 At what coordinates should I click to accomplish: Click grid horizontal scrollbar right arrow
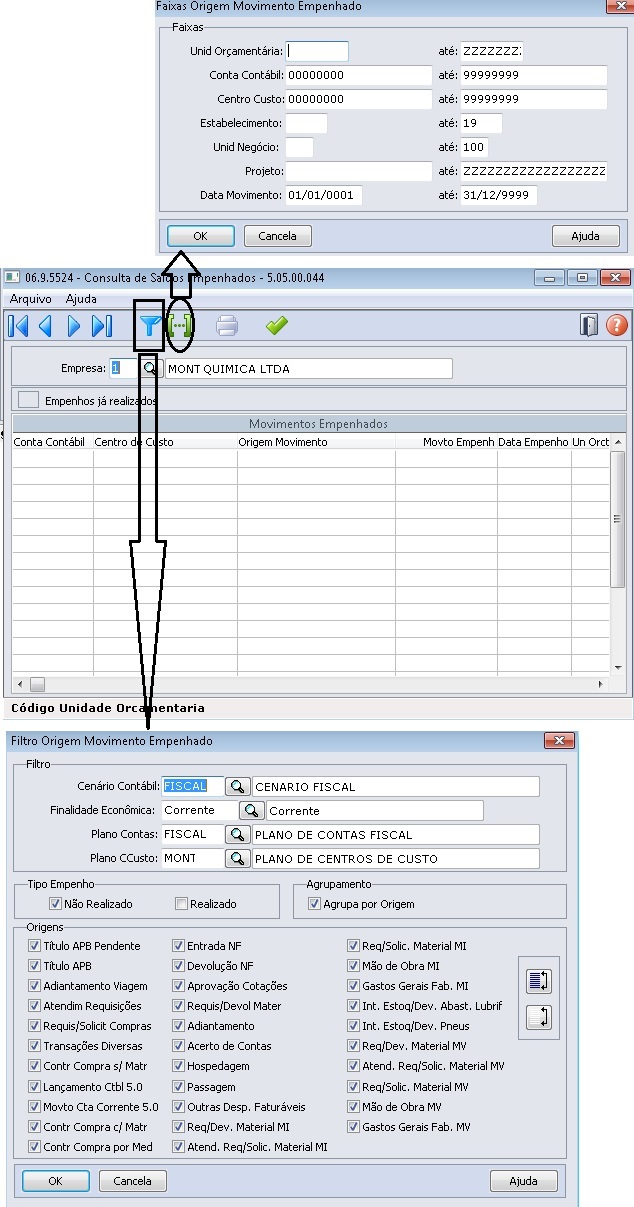600,685
